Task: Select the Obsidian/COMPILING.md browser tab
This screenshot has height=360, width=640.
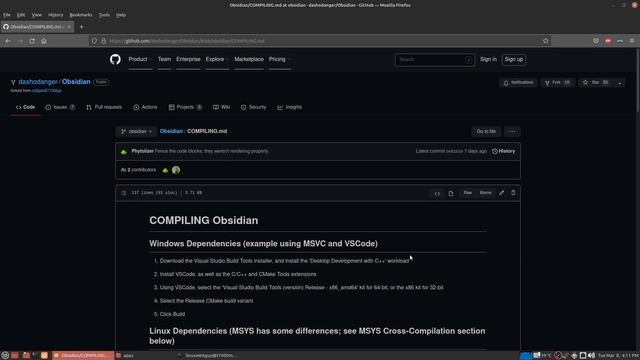Action: click(37, 27)
